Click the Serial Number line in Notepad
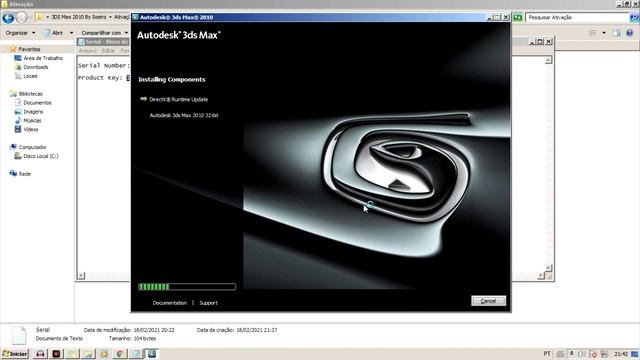This screenshot has height=360, width=640. [x=104, y=65]
